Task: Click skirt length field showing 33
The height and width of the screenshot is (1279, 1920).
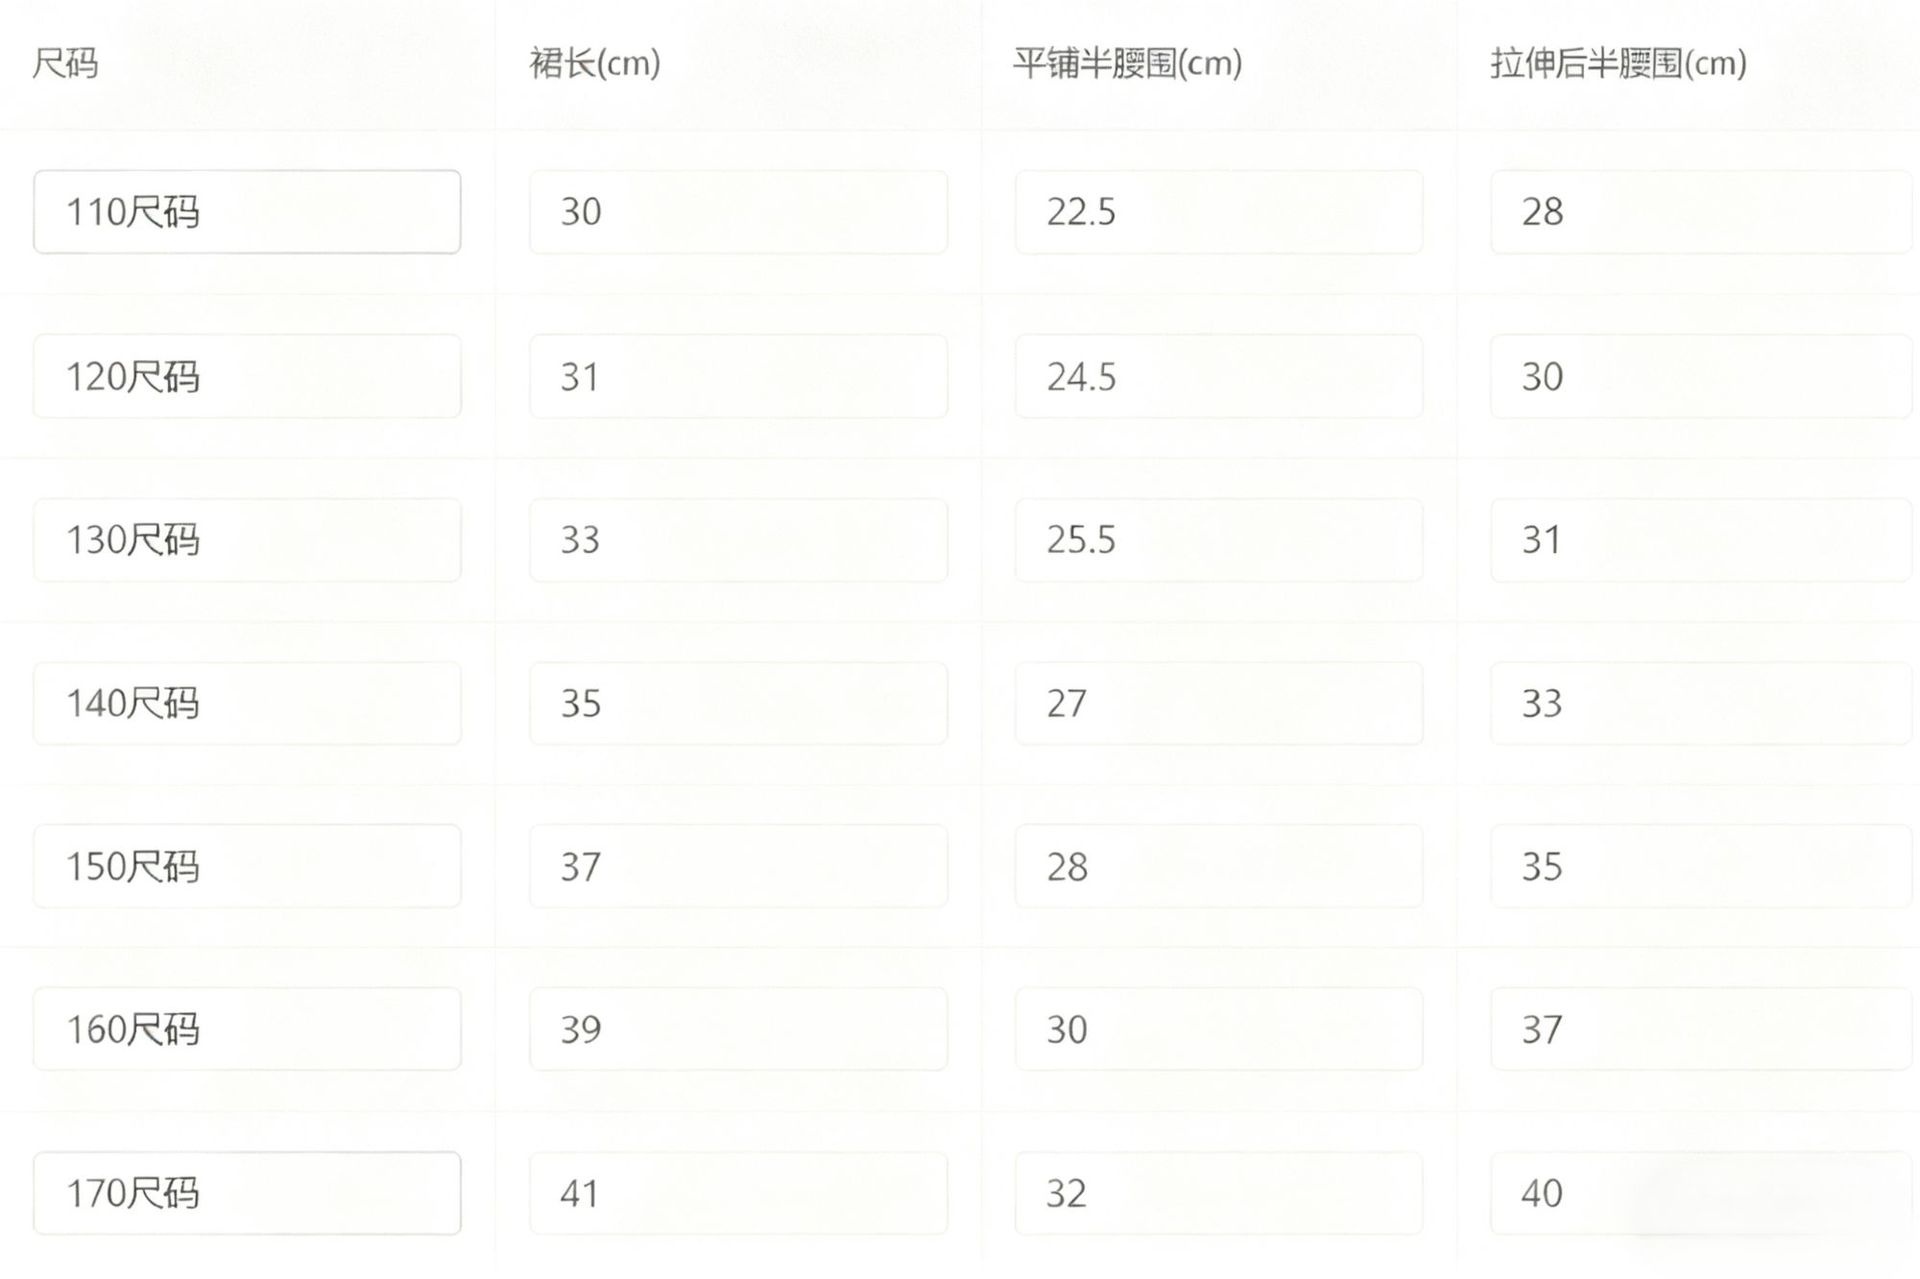Action: (738, 540)
